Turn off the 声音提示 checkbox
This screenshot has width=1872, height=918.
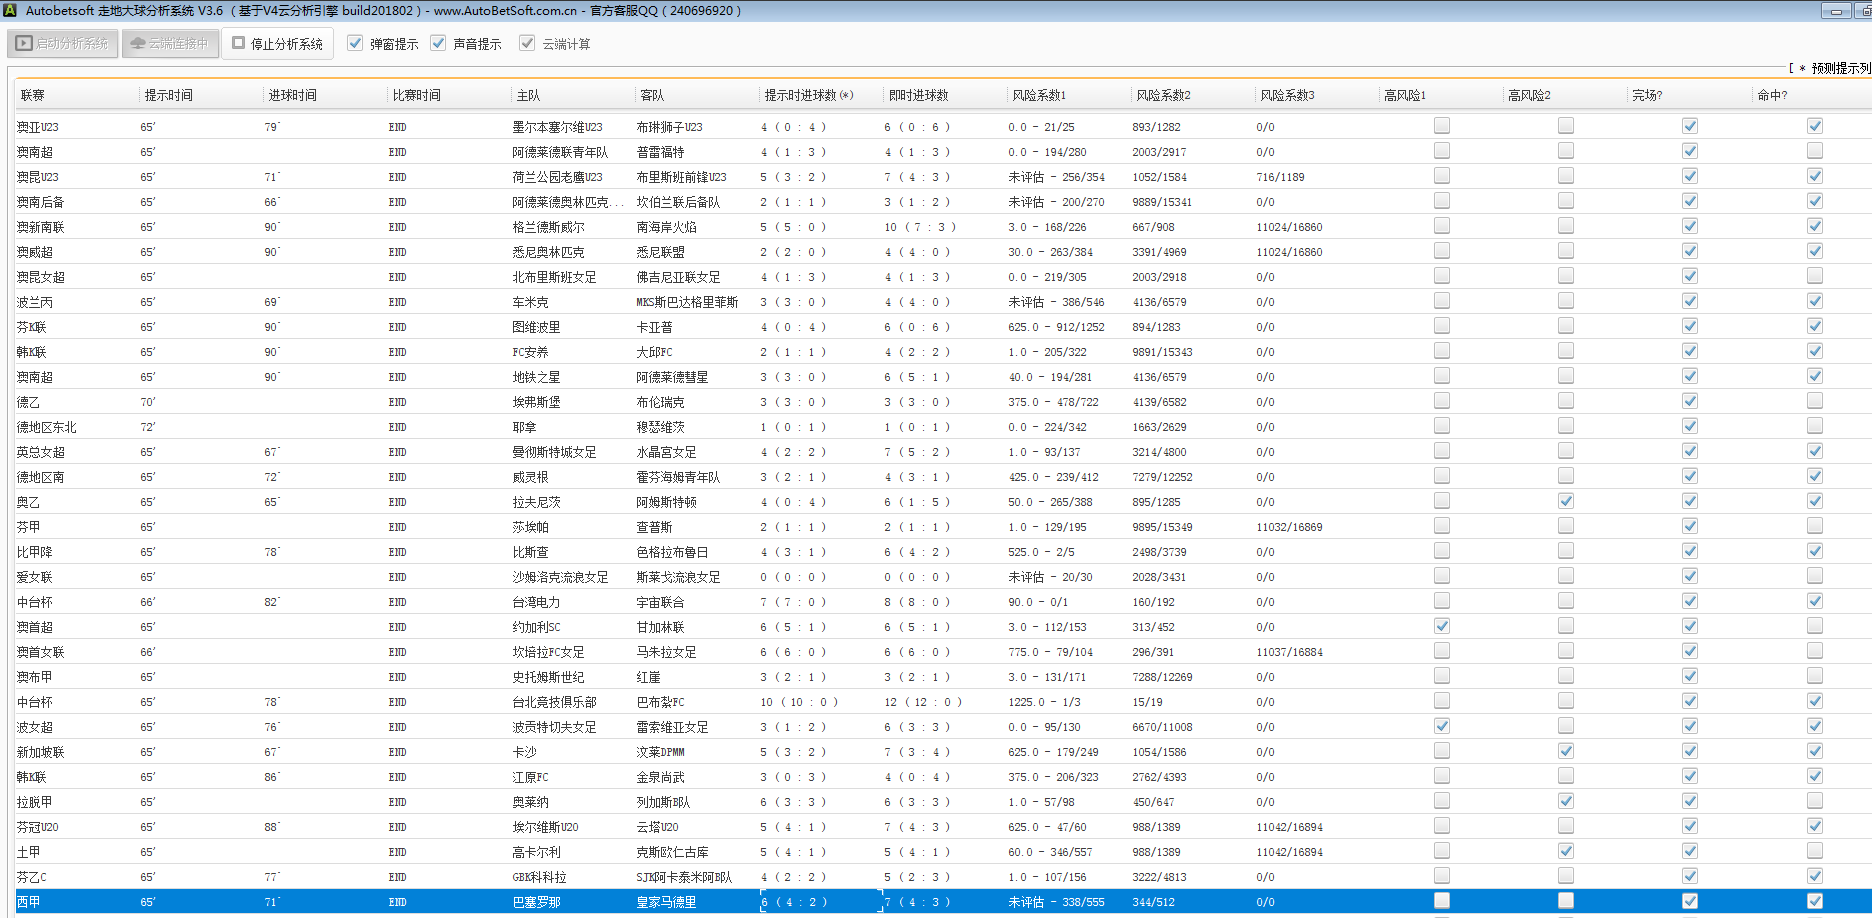click(x=438, y=44)
